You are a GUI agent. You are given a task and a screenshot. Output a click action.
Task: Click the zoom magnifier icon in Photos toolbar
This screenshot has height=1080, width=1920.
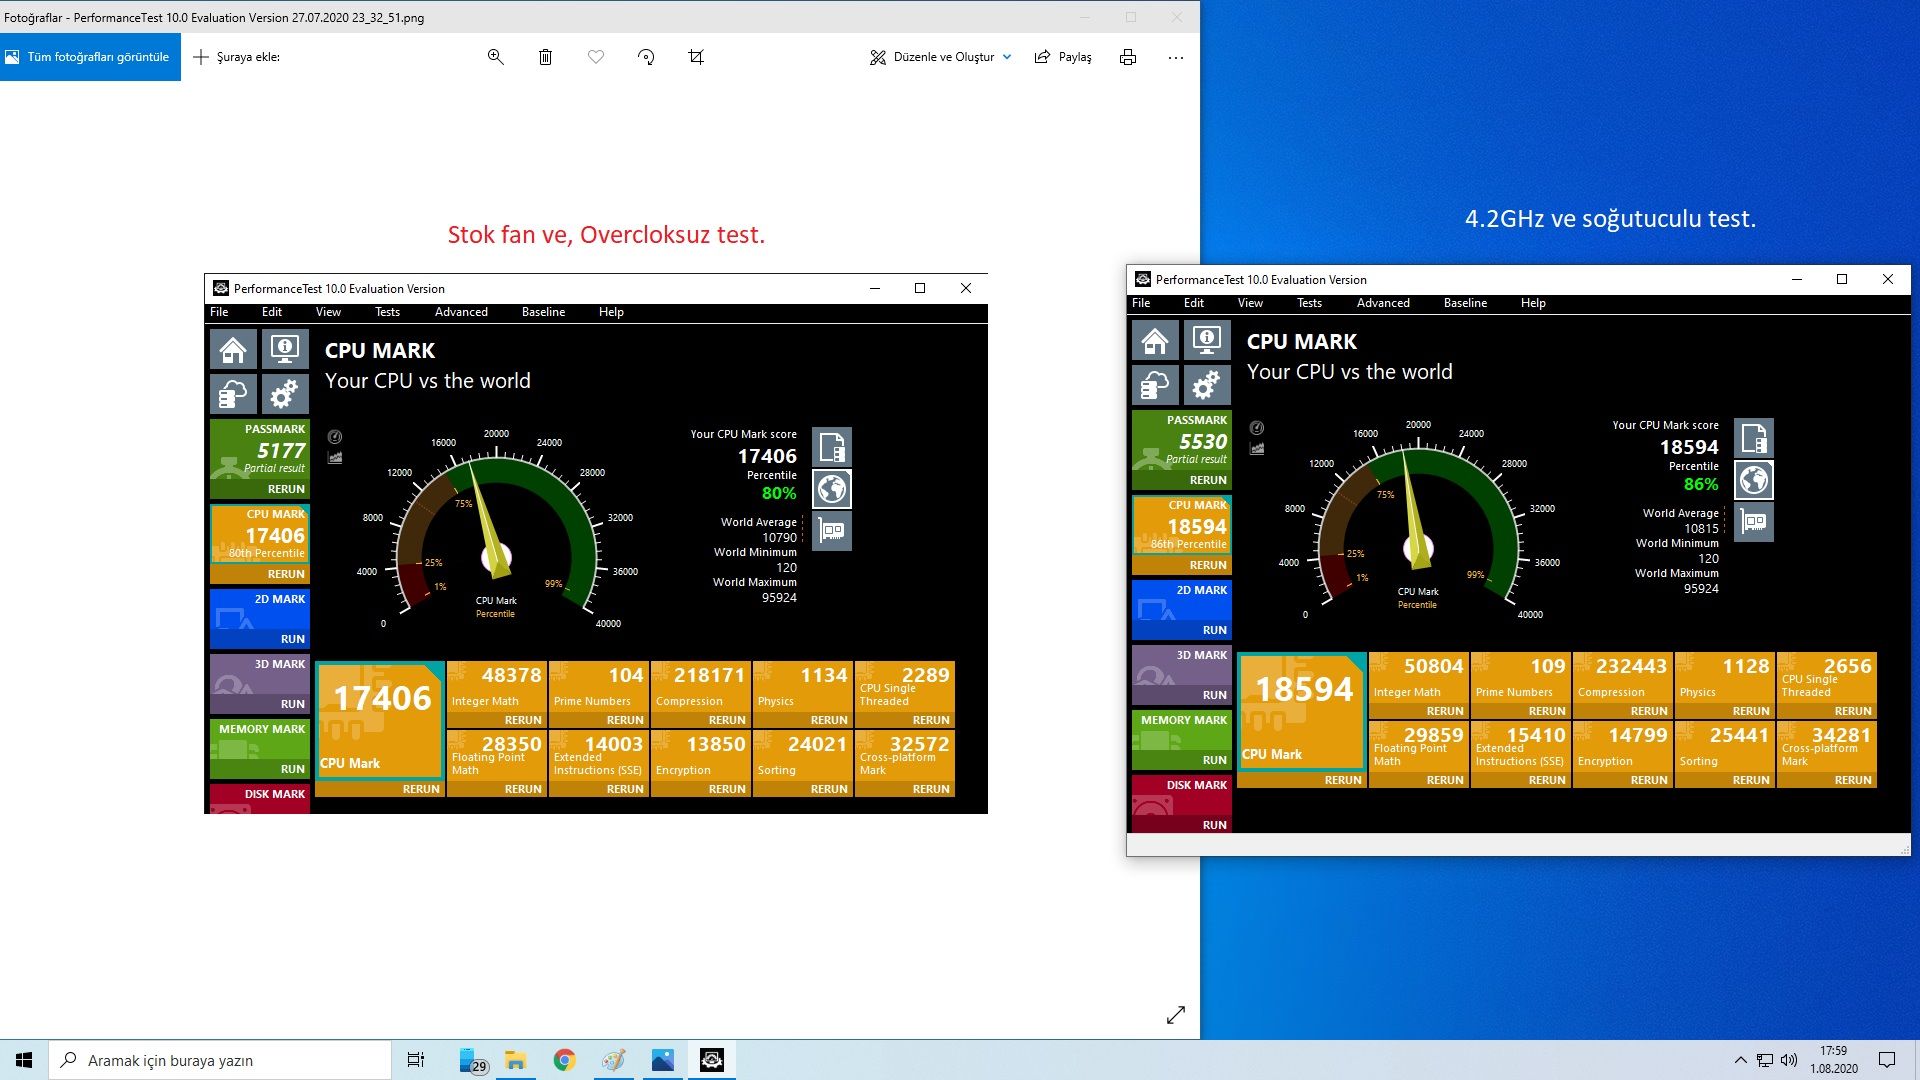pyautogui.click(x=495, y=57)
